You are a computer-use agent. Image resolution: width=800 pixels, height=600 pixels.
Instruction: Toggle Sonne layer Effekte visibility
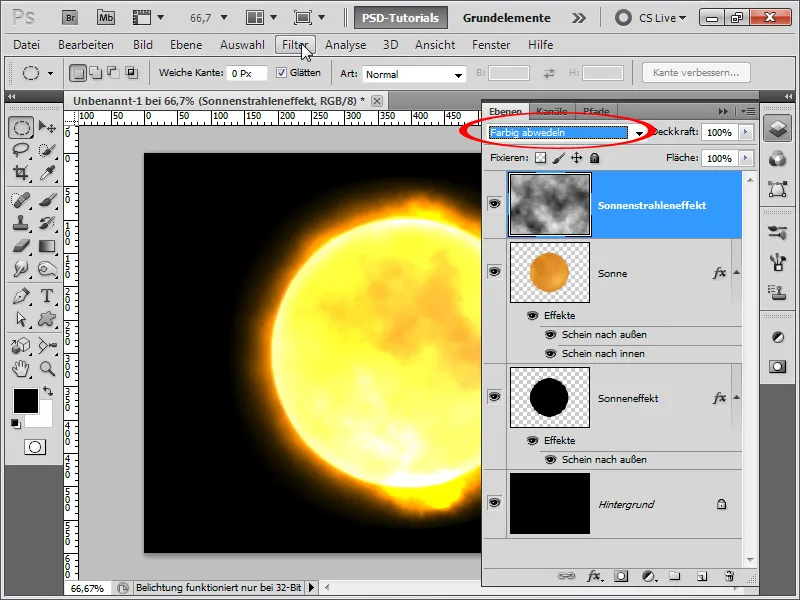coord(532,315)
